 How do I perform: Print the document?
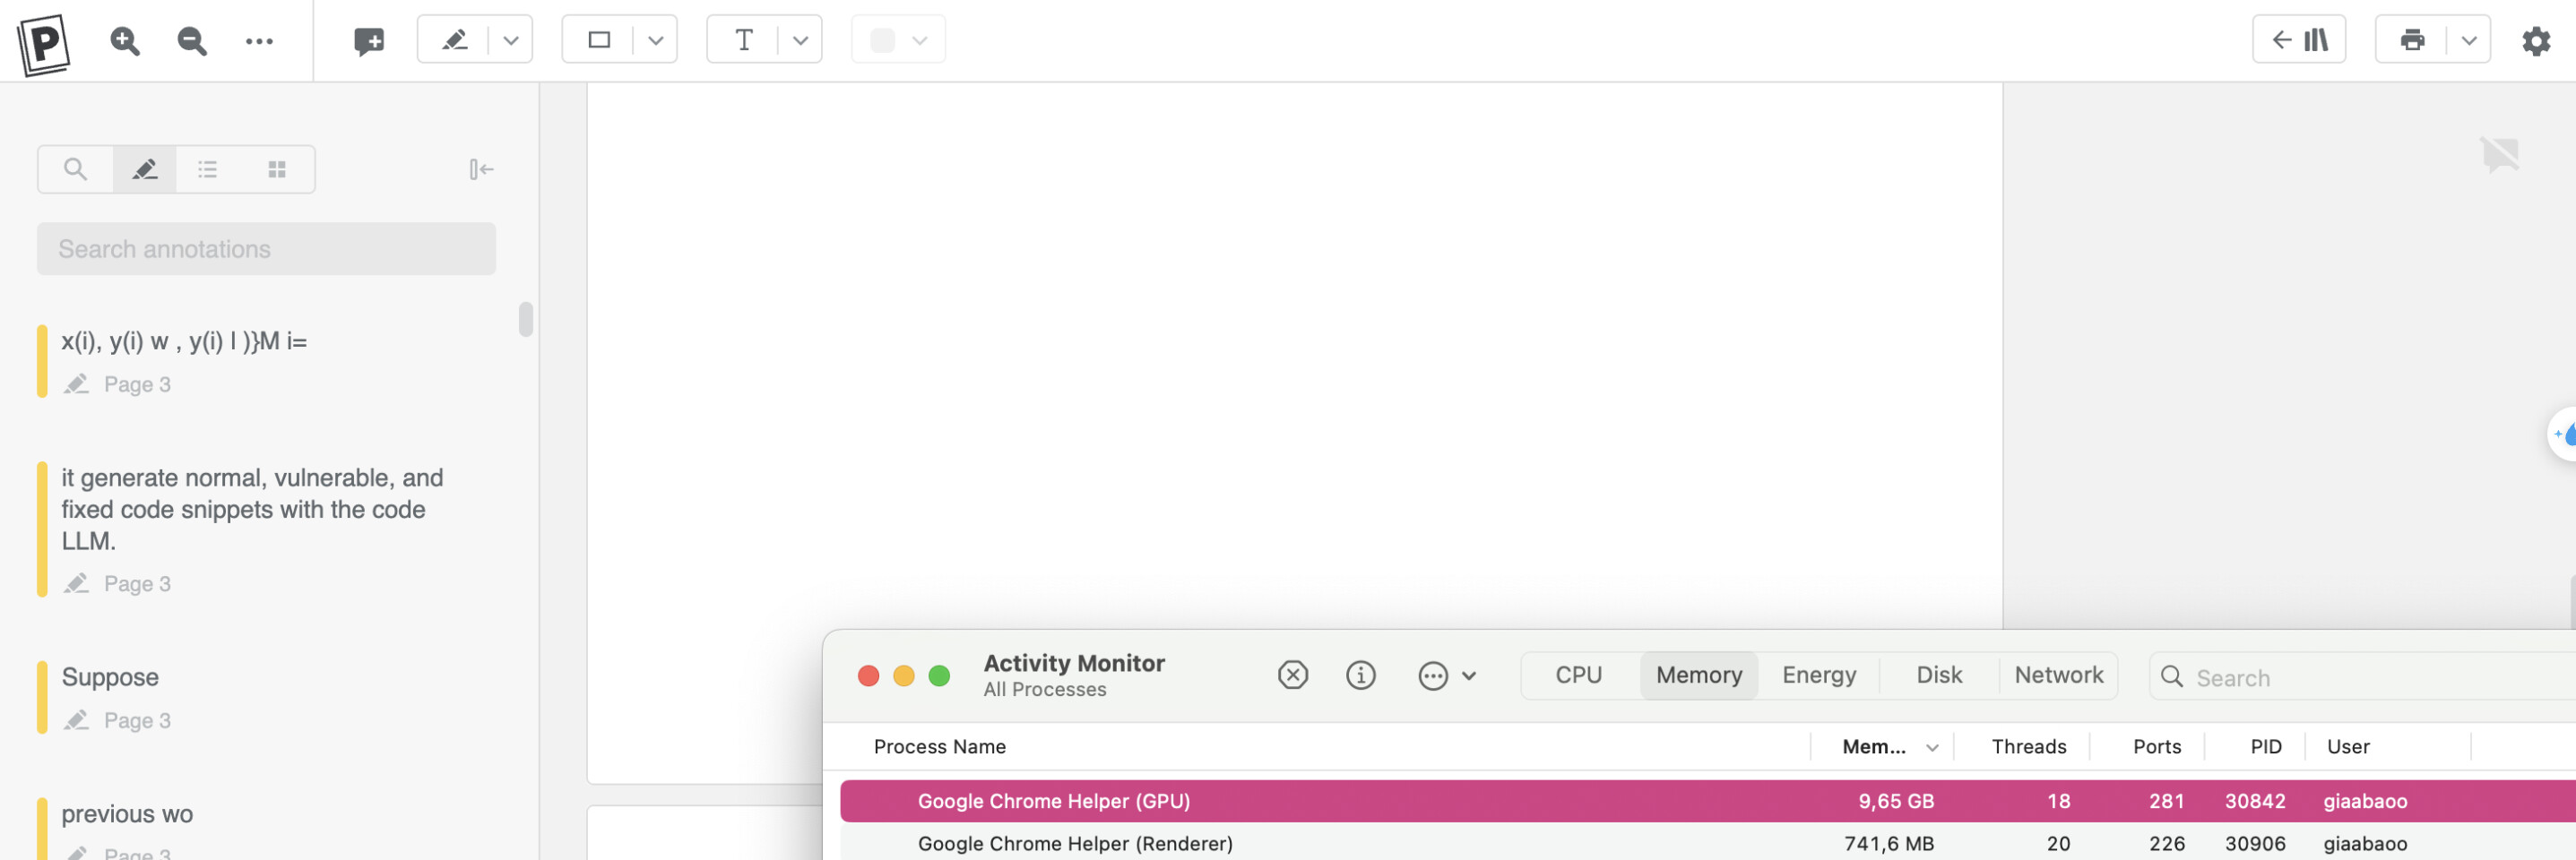(x=2412, y=40)
